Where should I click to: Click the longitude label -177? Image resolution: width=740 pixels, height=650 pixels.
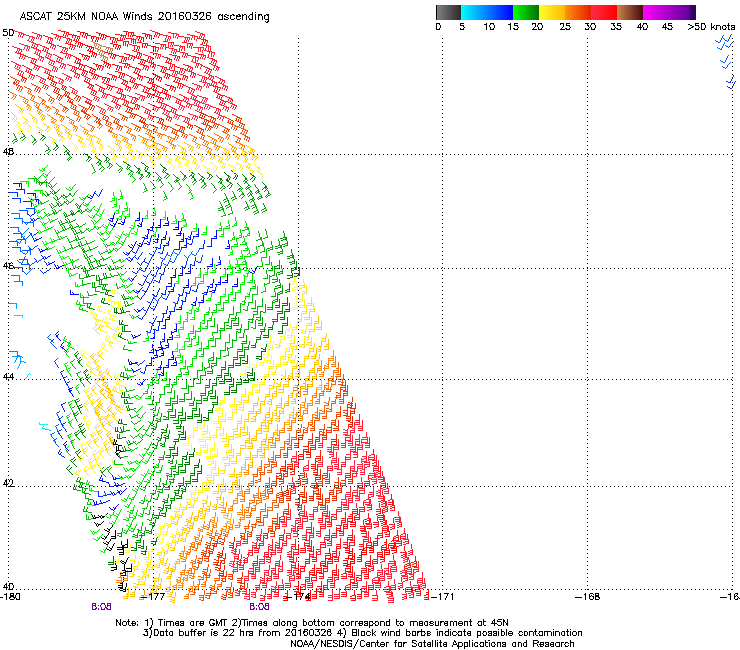(153, 597)
